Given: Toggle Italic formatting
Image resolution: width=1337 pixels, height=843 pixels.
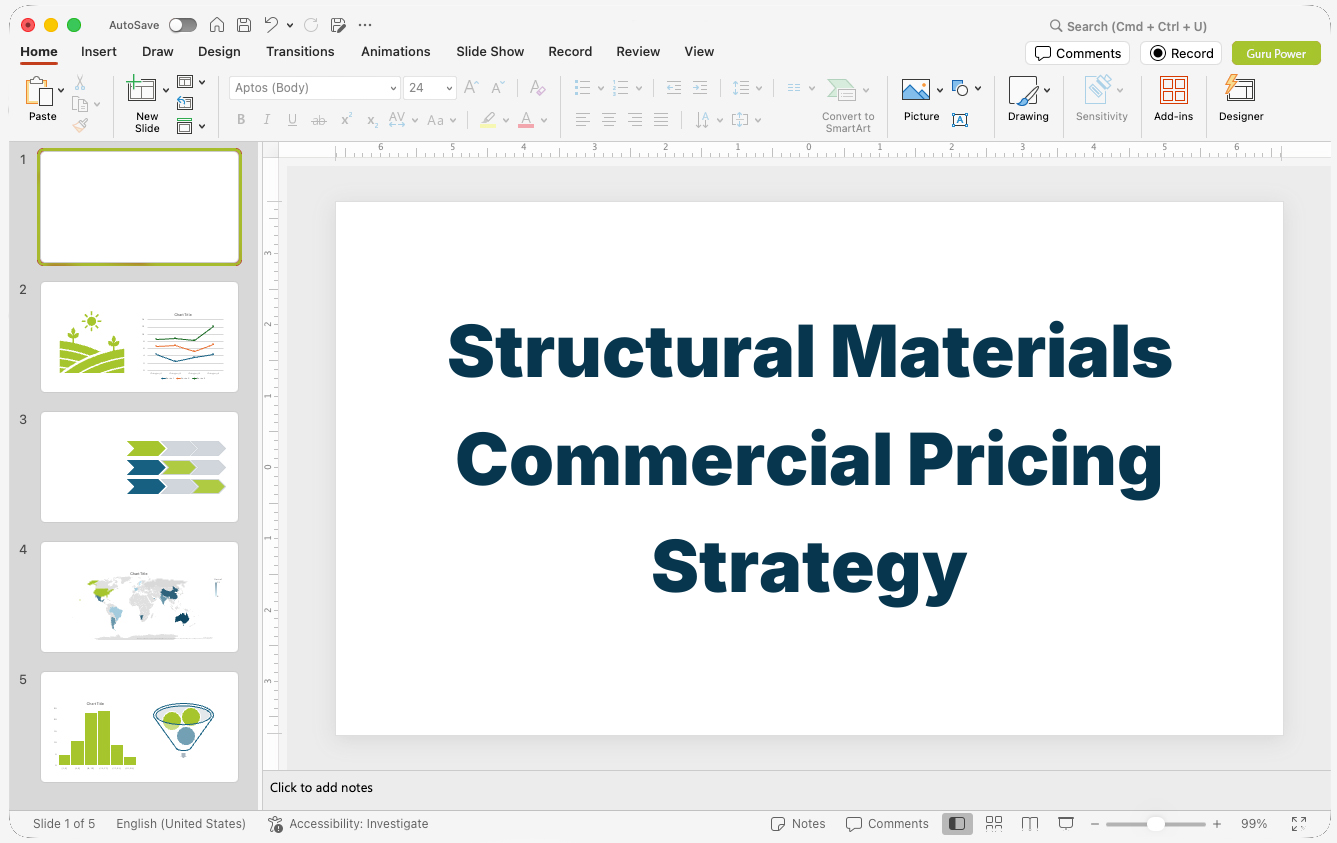Looking at the screenshot, I should click(x=267, y=120).
